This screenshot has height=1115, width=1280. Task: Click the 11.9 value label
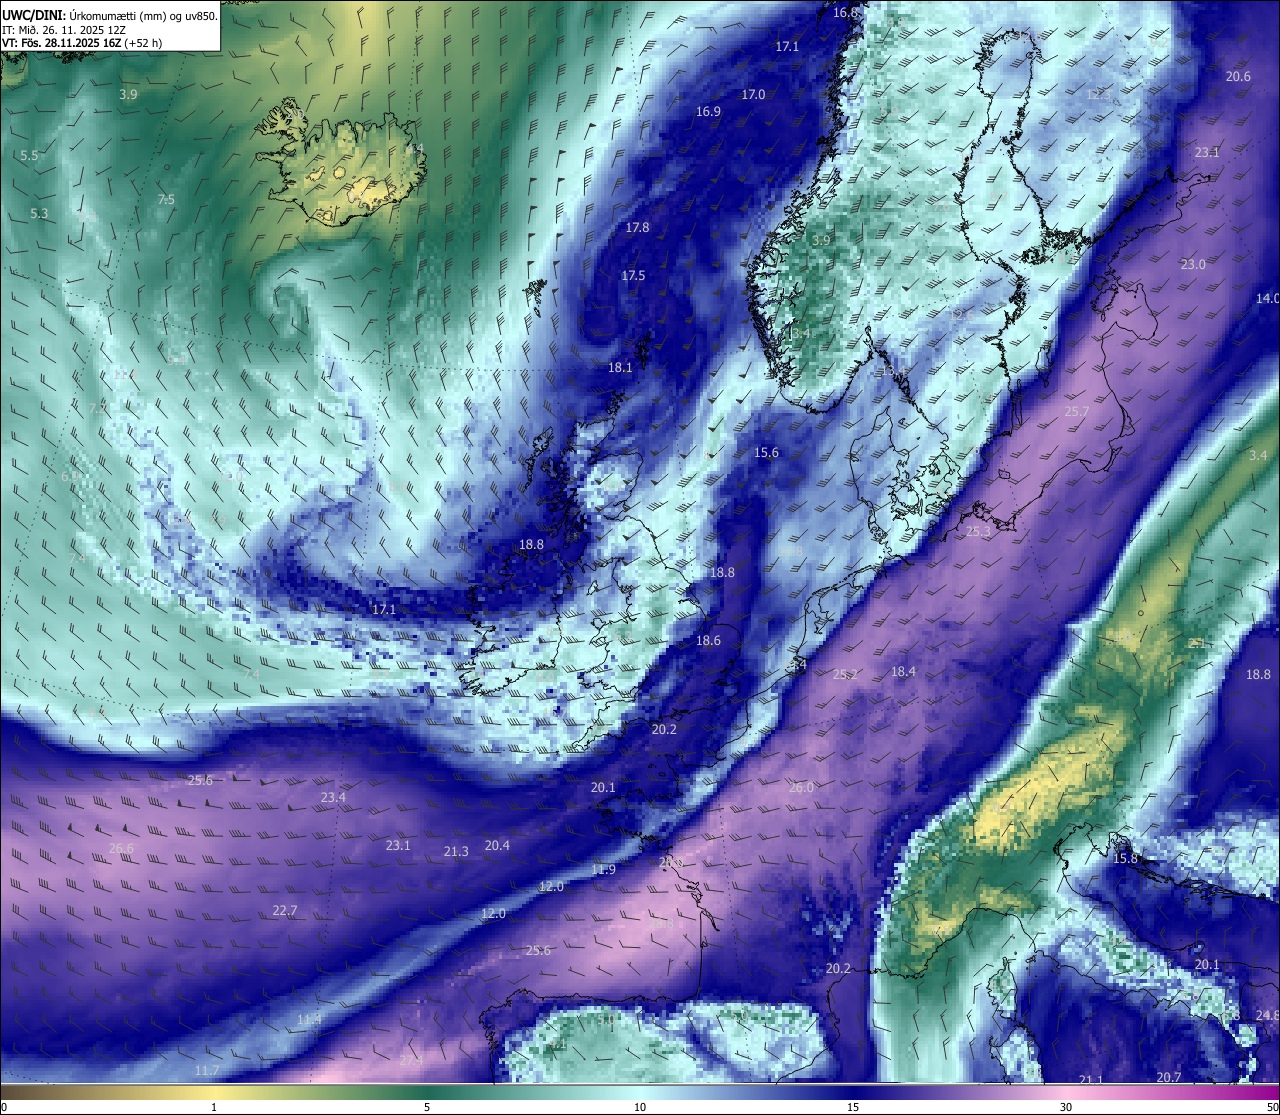603,870
